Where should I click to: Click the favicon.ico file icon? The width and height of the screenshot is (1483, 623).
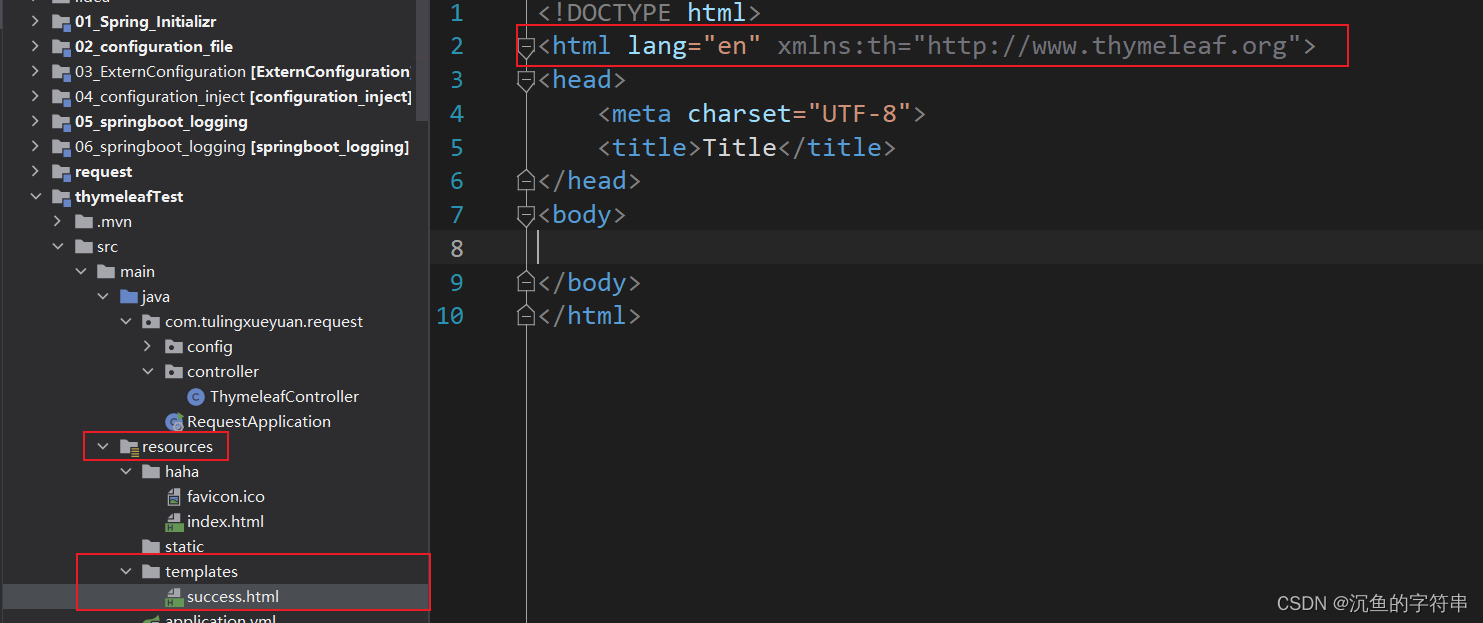click(x=176, y=496)
